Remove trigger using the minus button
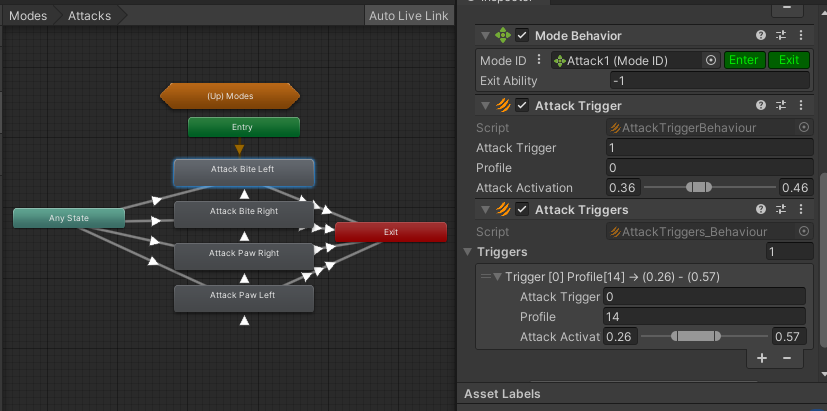Screen dimensions: 827x411 [787, 357]
